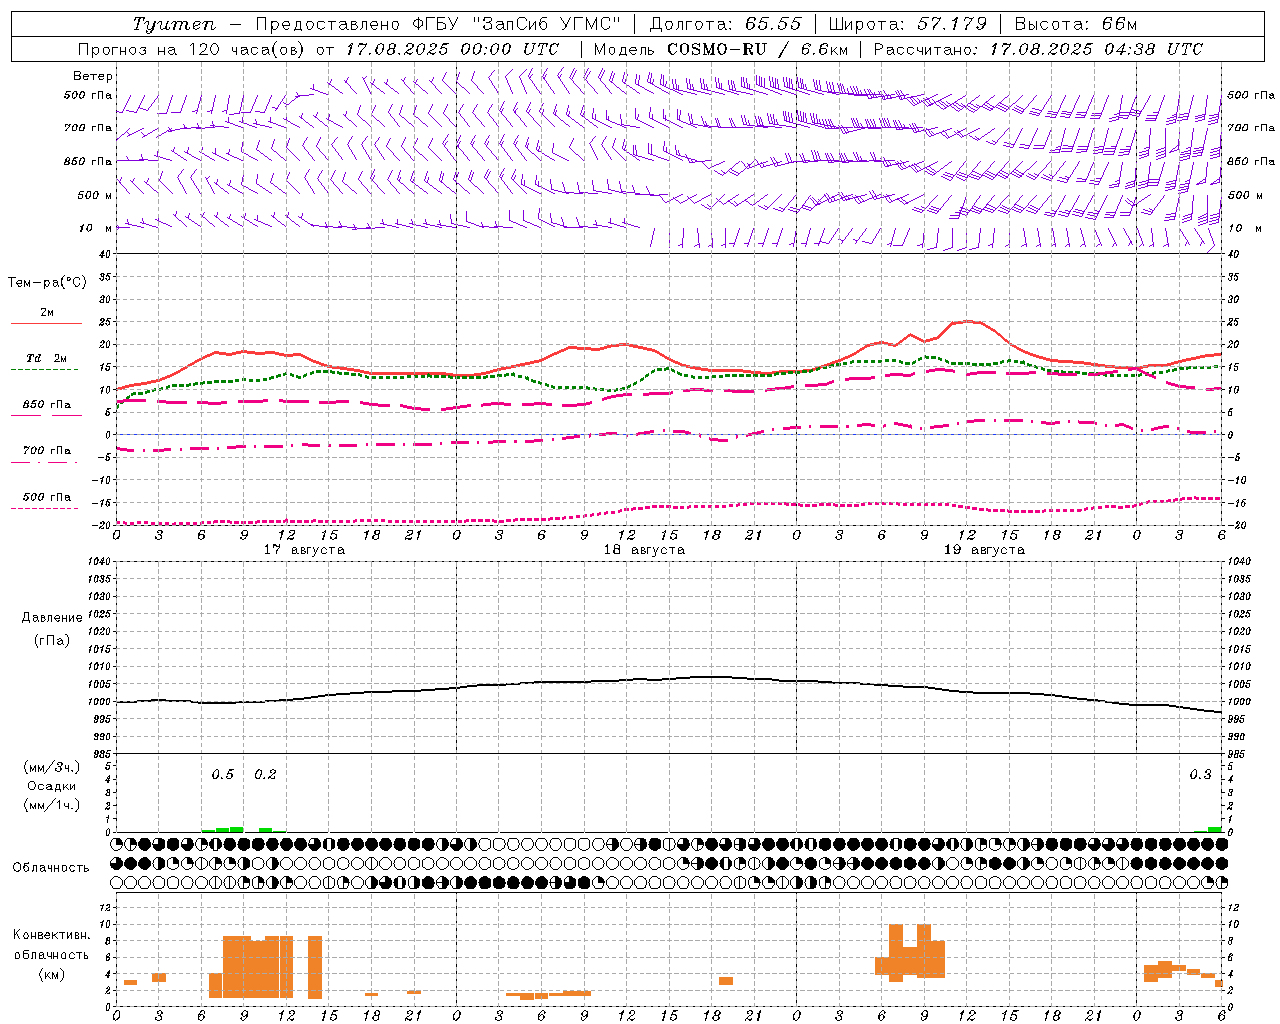The height and width of the screenshot is (1024, 1280).
Task: Click the Тем-ра(°C) axis title
Action: (47, 283)
